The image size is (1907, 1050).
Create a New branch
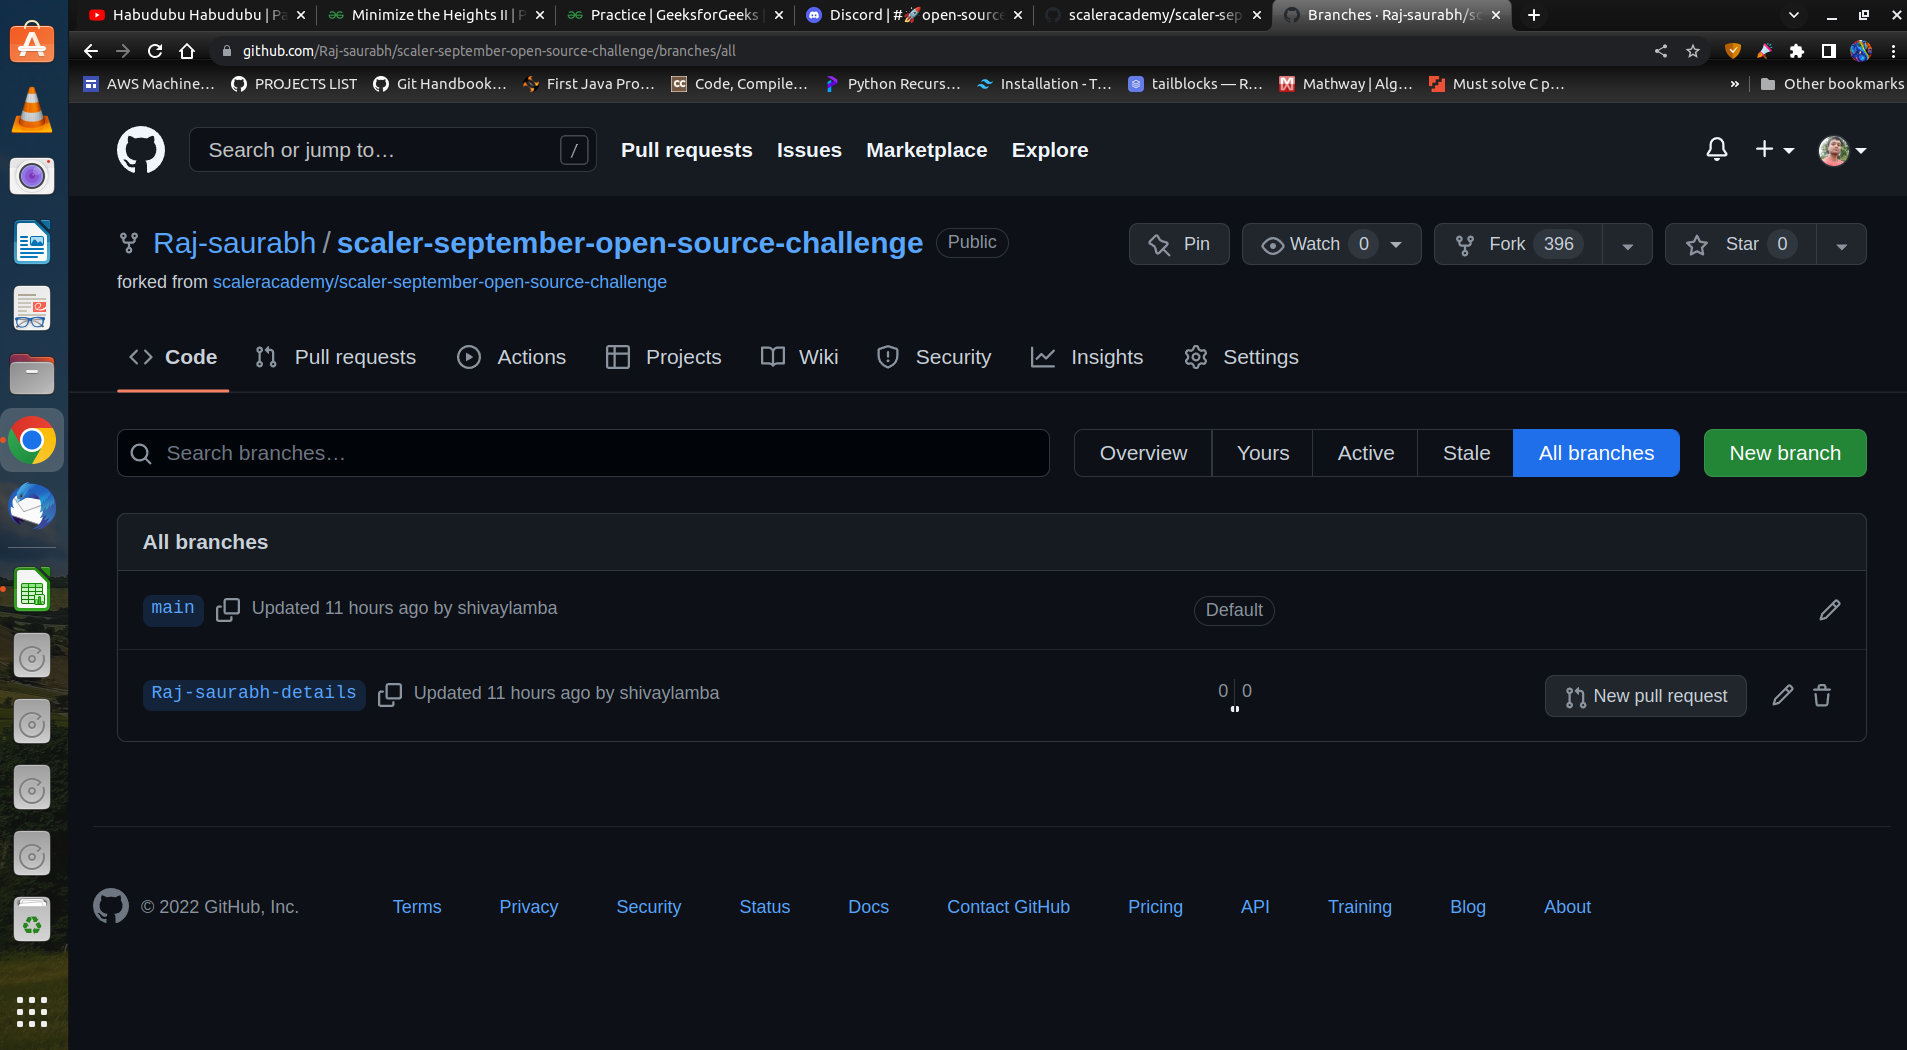pyautogui.click(x=1783, y=453)
